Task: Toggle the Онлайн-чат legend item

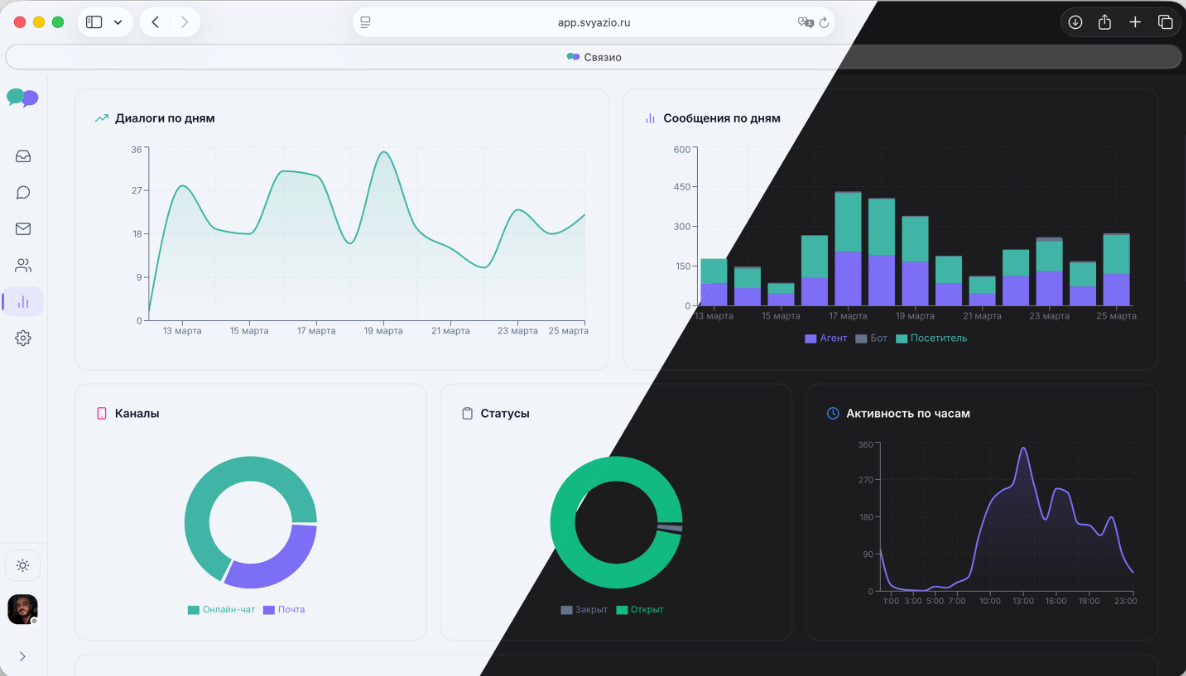Action: (222, 609)
